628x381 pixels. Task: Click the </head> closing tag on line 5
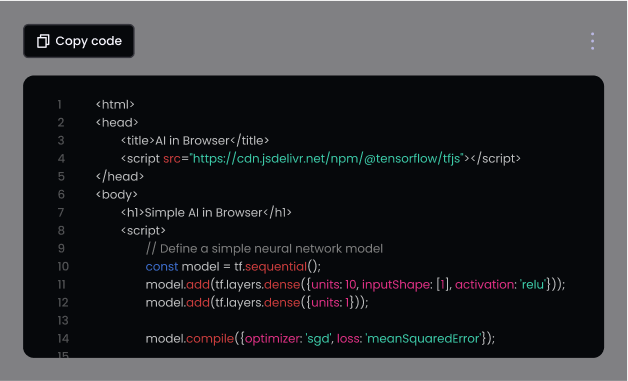[120, 177]
